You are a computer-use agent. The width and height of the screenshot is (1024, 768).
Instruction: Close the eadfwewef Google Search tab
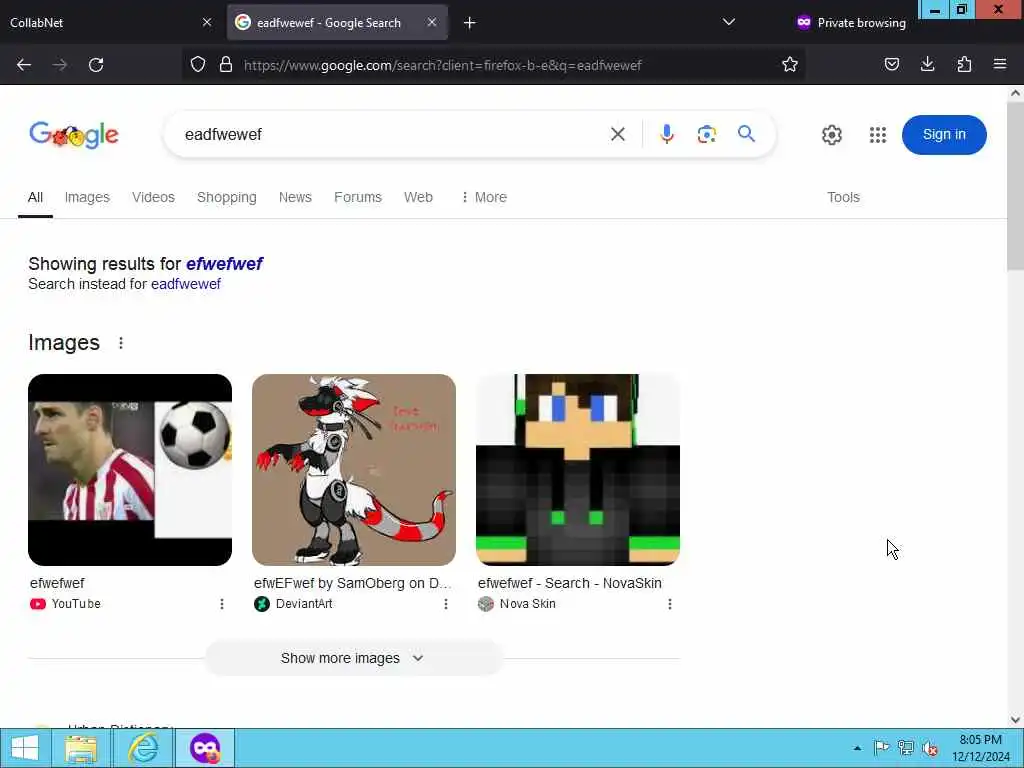[432, 22]
